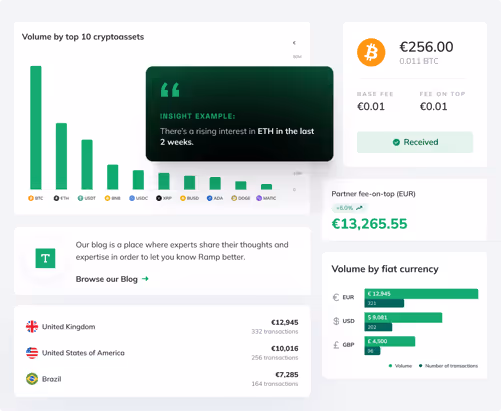This screenshot has width=501, height=411.
Task: Click the Volume by fiat currency heading
Action: [385, 269]
